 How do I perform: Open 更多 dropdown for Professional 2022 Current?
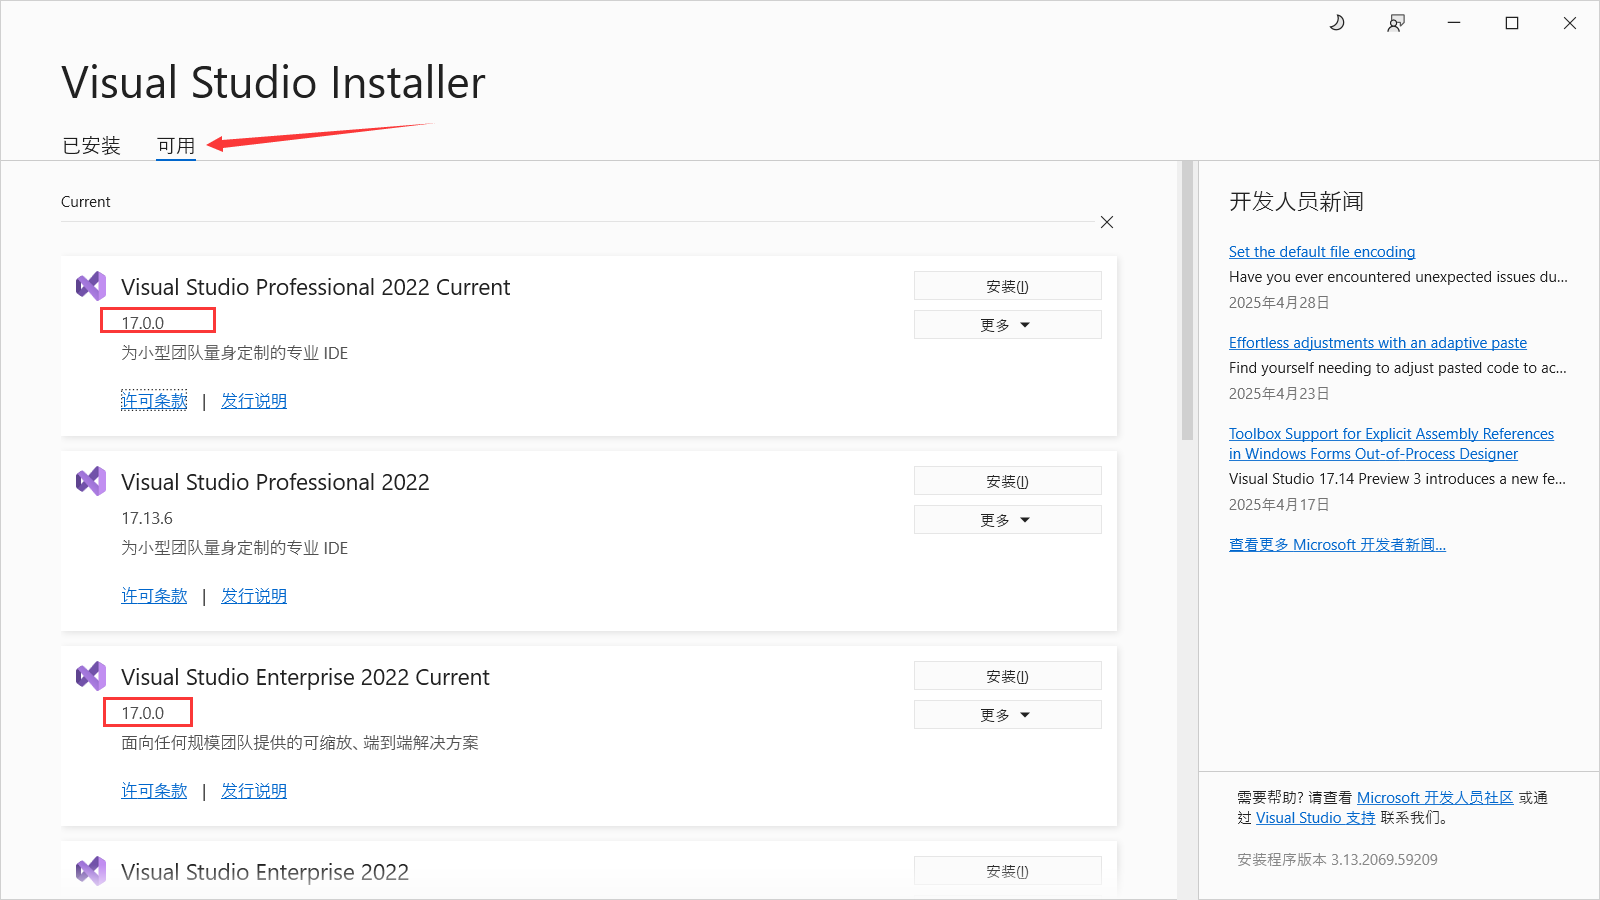click(1007, 324)
